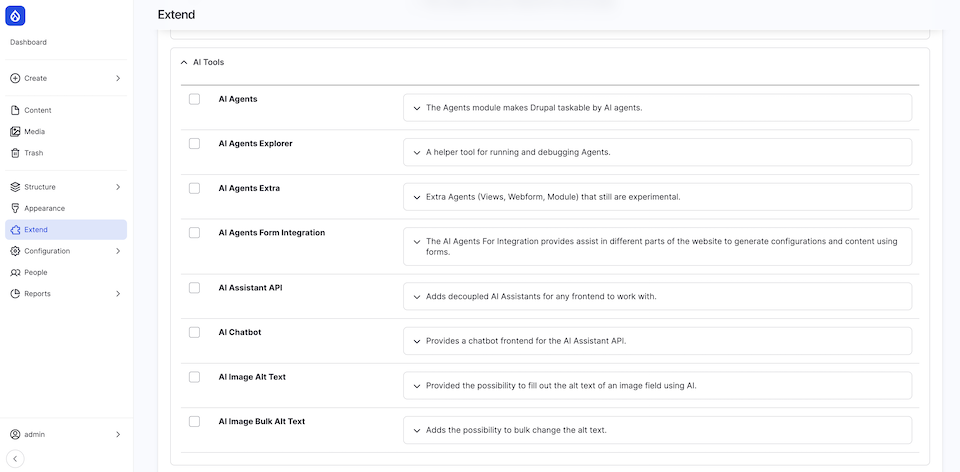
Task: Expand AI Agents Explorer description details
Action: (x=417, y=152)
